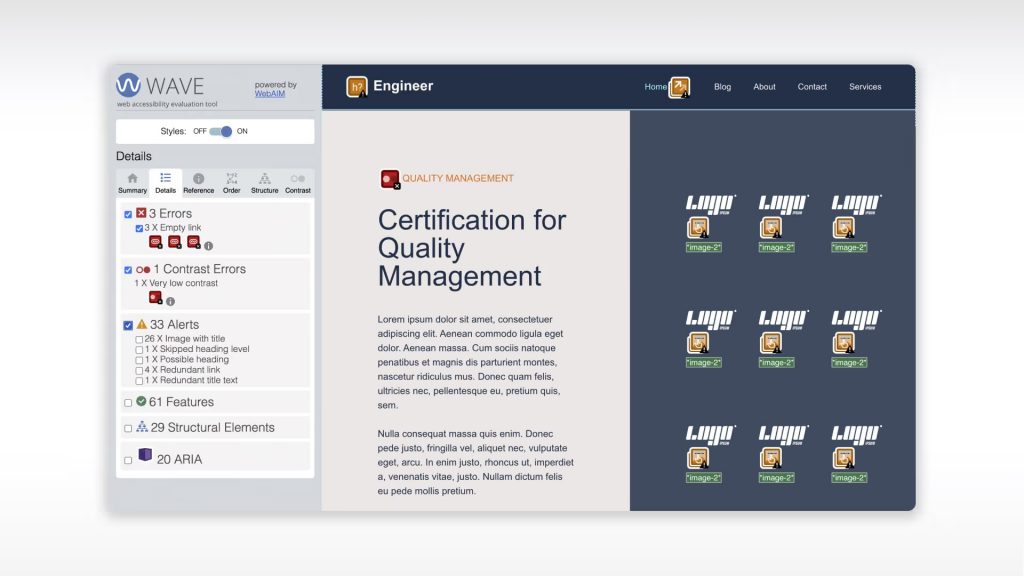
Task: Follow the WebAIM link
Action: point(269,93)
